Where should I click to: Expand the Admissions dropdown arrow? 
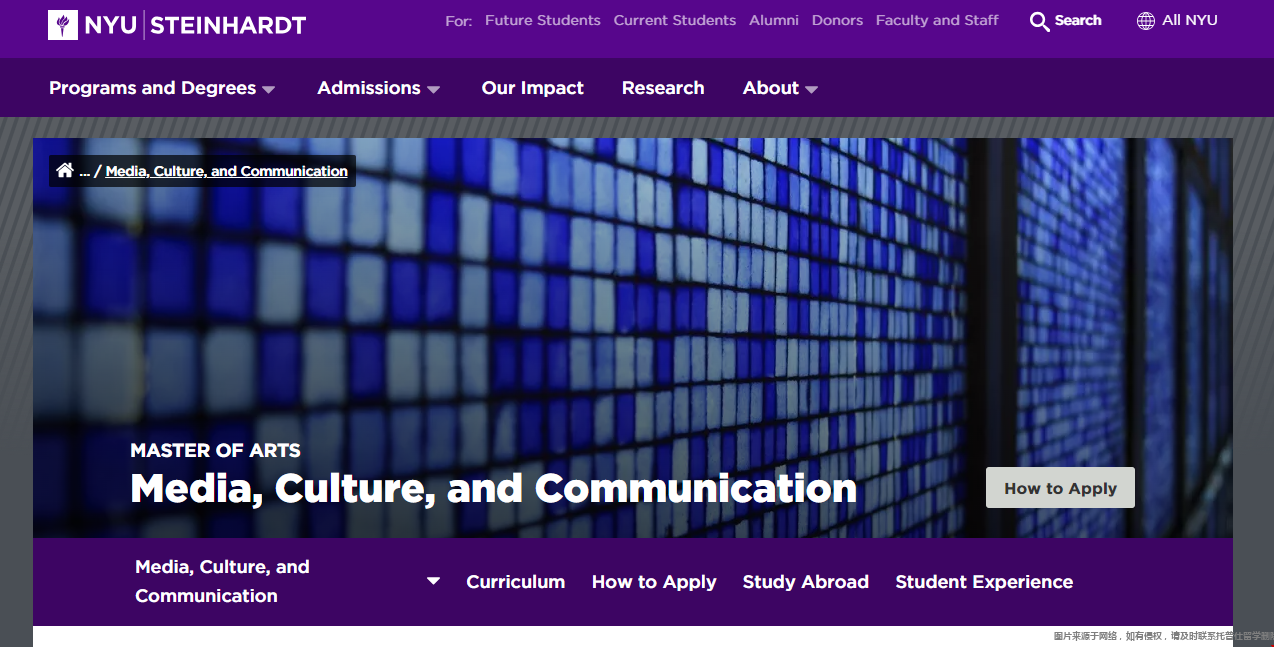point(433,89)
